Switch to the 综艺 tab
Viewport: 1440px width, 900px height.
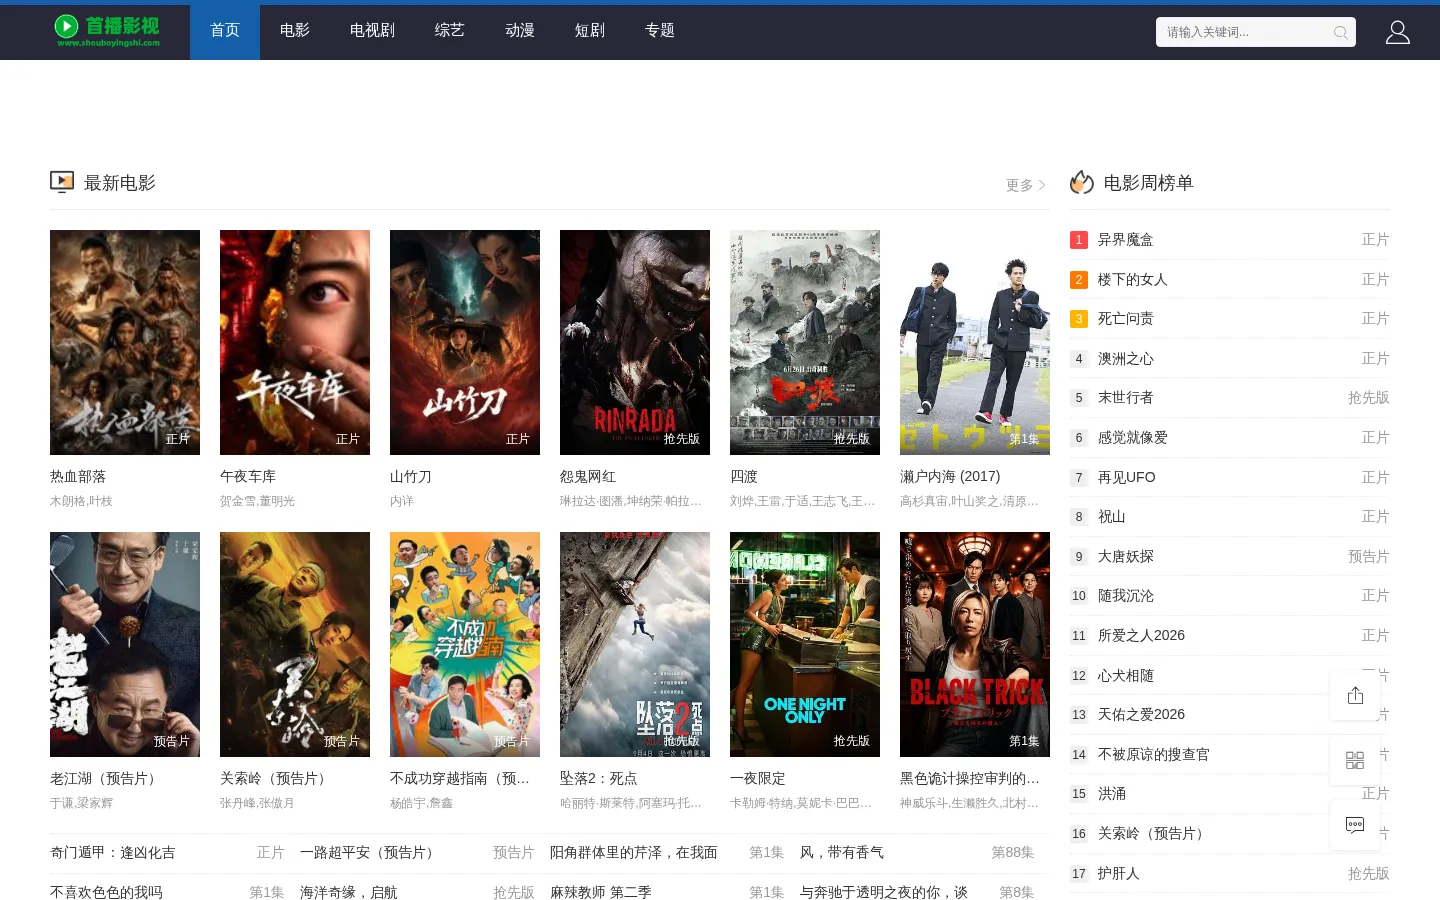click(x=450, y=31)
